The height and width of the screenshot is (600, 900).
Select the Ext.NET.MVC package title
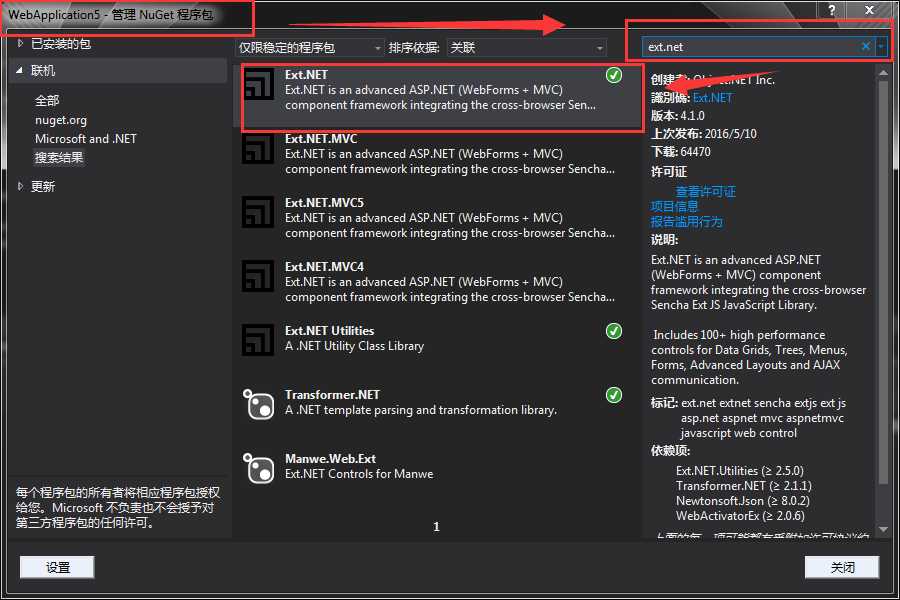click(x=321, y=139)
